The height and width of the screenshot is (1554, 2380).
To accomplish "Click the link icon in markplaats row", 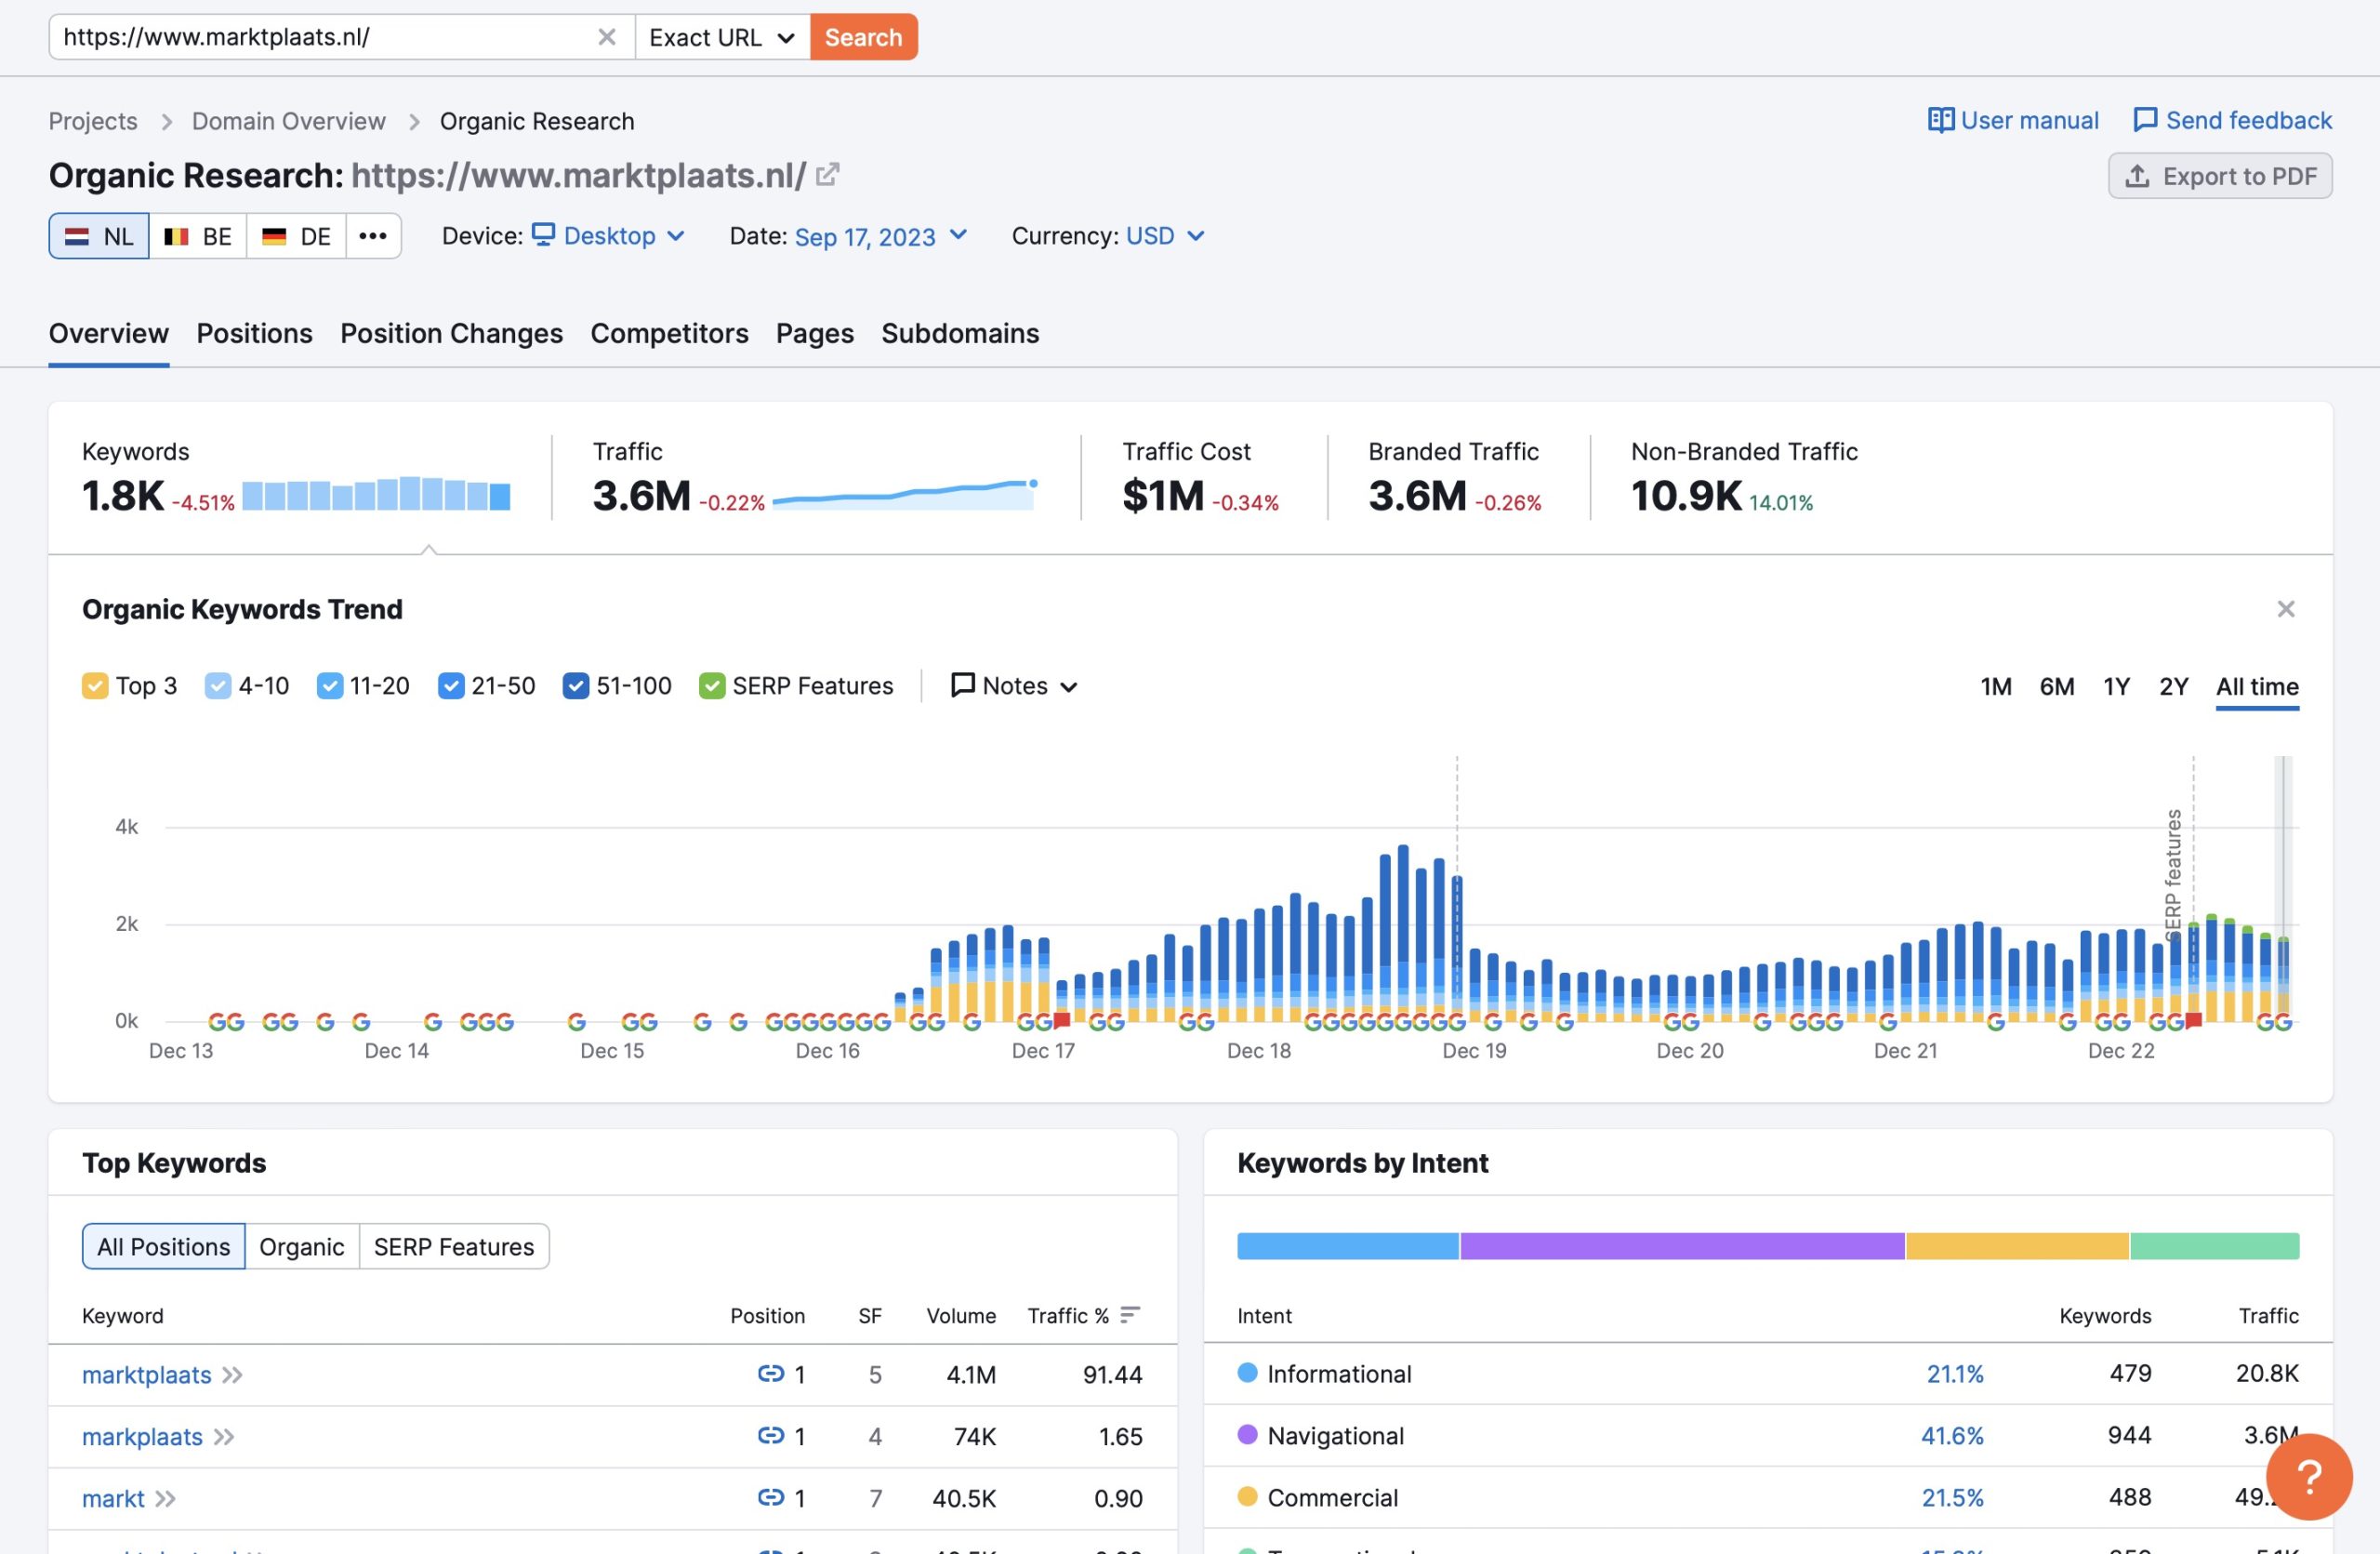I will click(x=771, y=1436).
